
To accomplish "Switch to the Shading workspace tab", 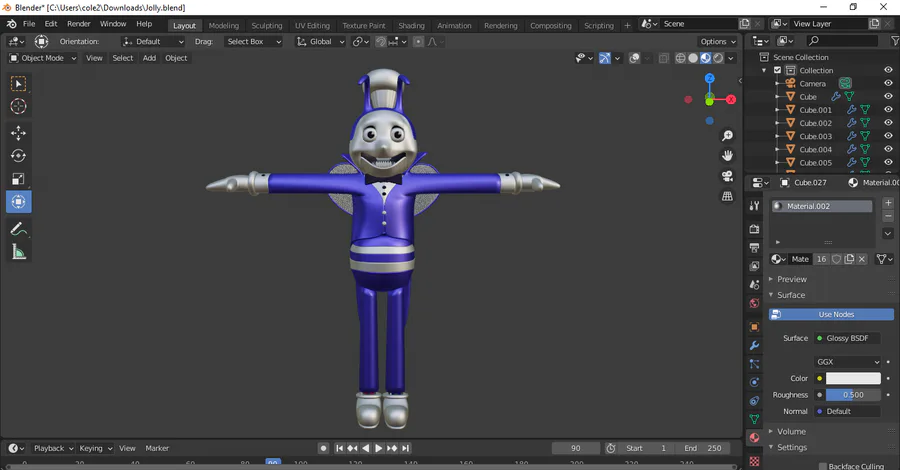I will click(x=411, y=25).
